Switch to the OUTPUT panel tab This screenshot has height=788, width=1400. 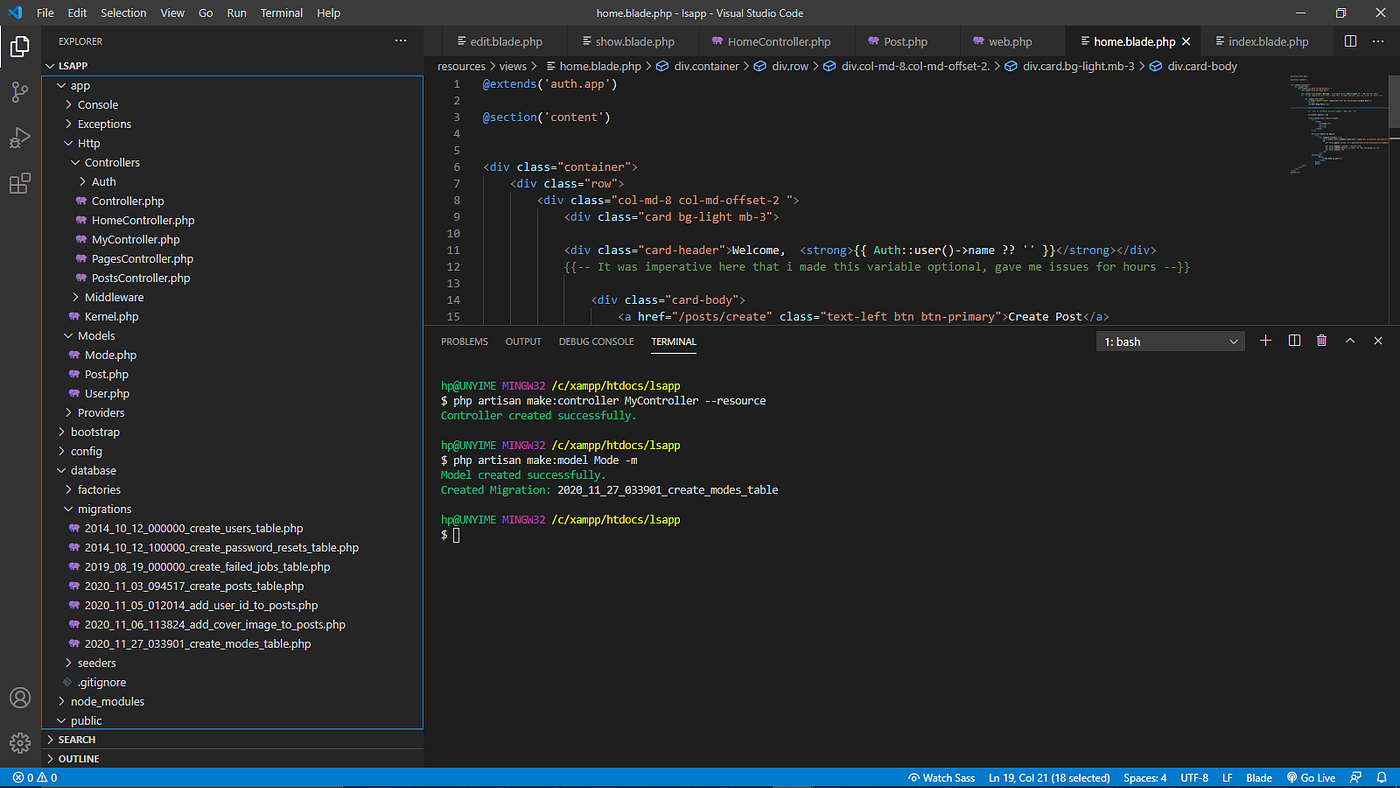point(523,342)
